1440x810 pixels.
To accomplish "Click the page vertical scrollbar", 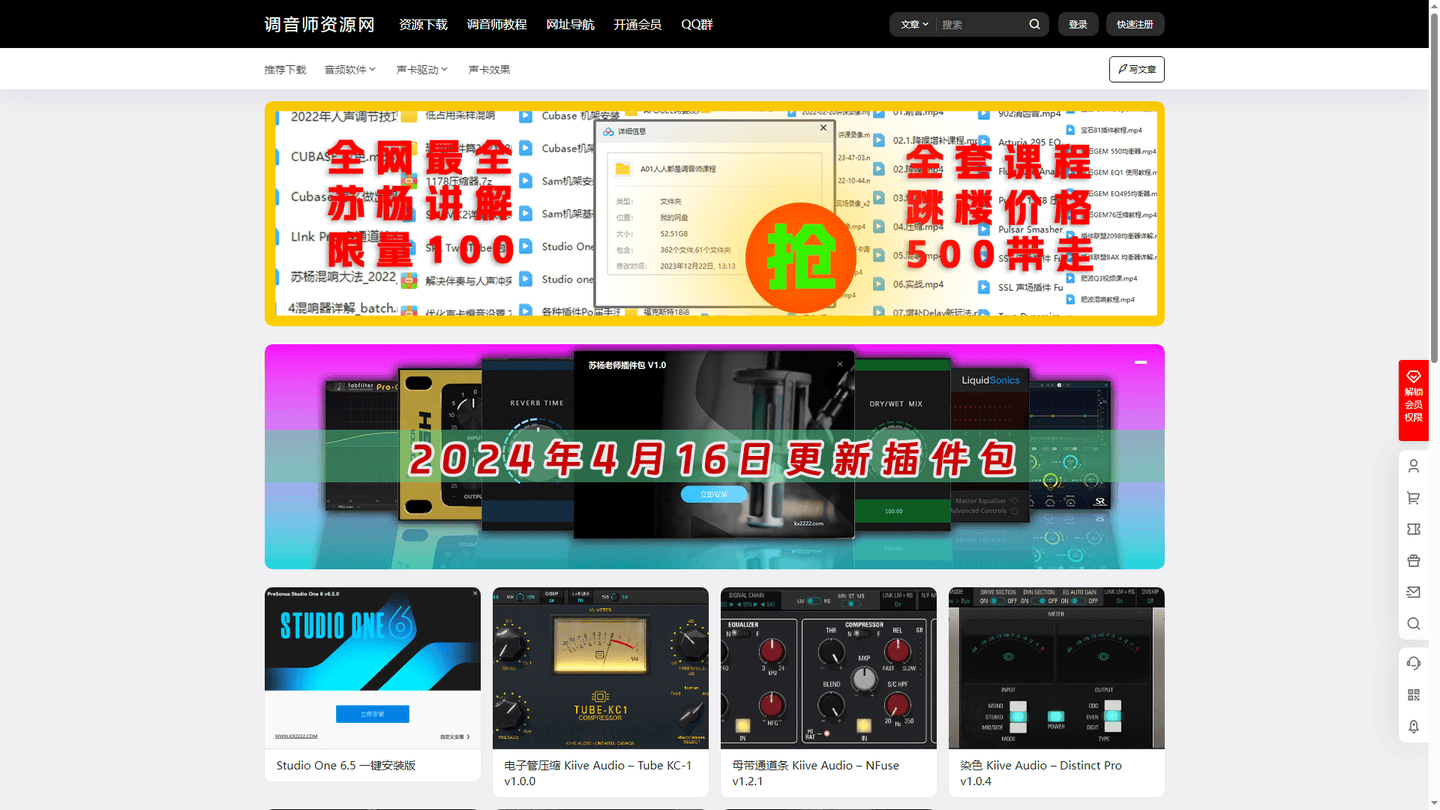I will (1434, 190).
